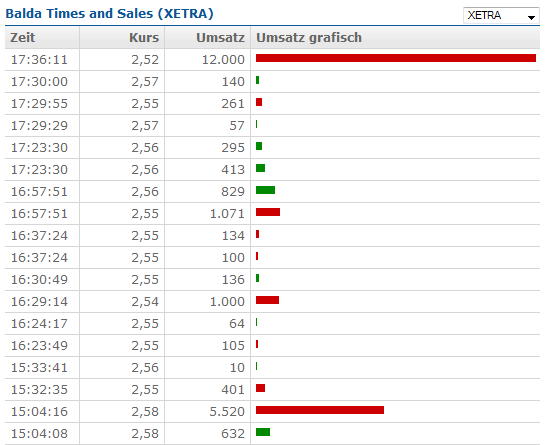The width and height of the screenshot is (549, 445).
Task: Click the red bar for 12.000 volume
Action: 396,58
